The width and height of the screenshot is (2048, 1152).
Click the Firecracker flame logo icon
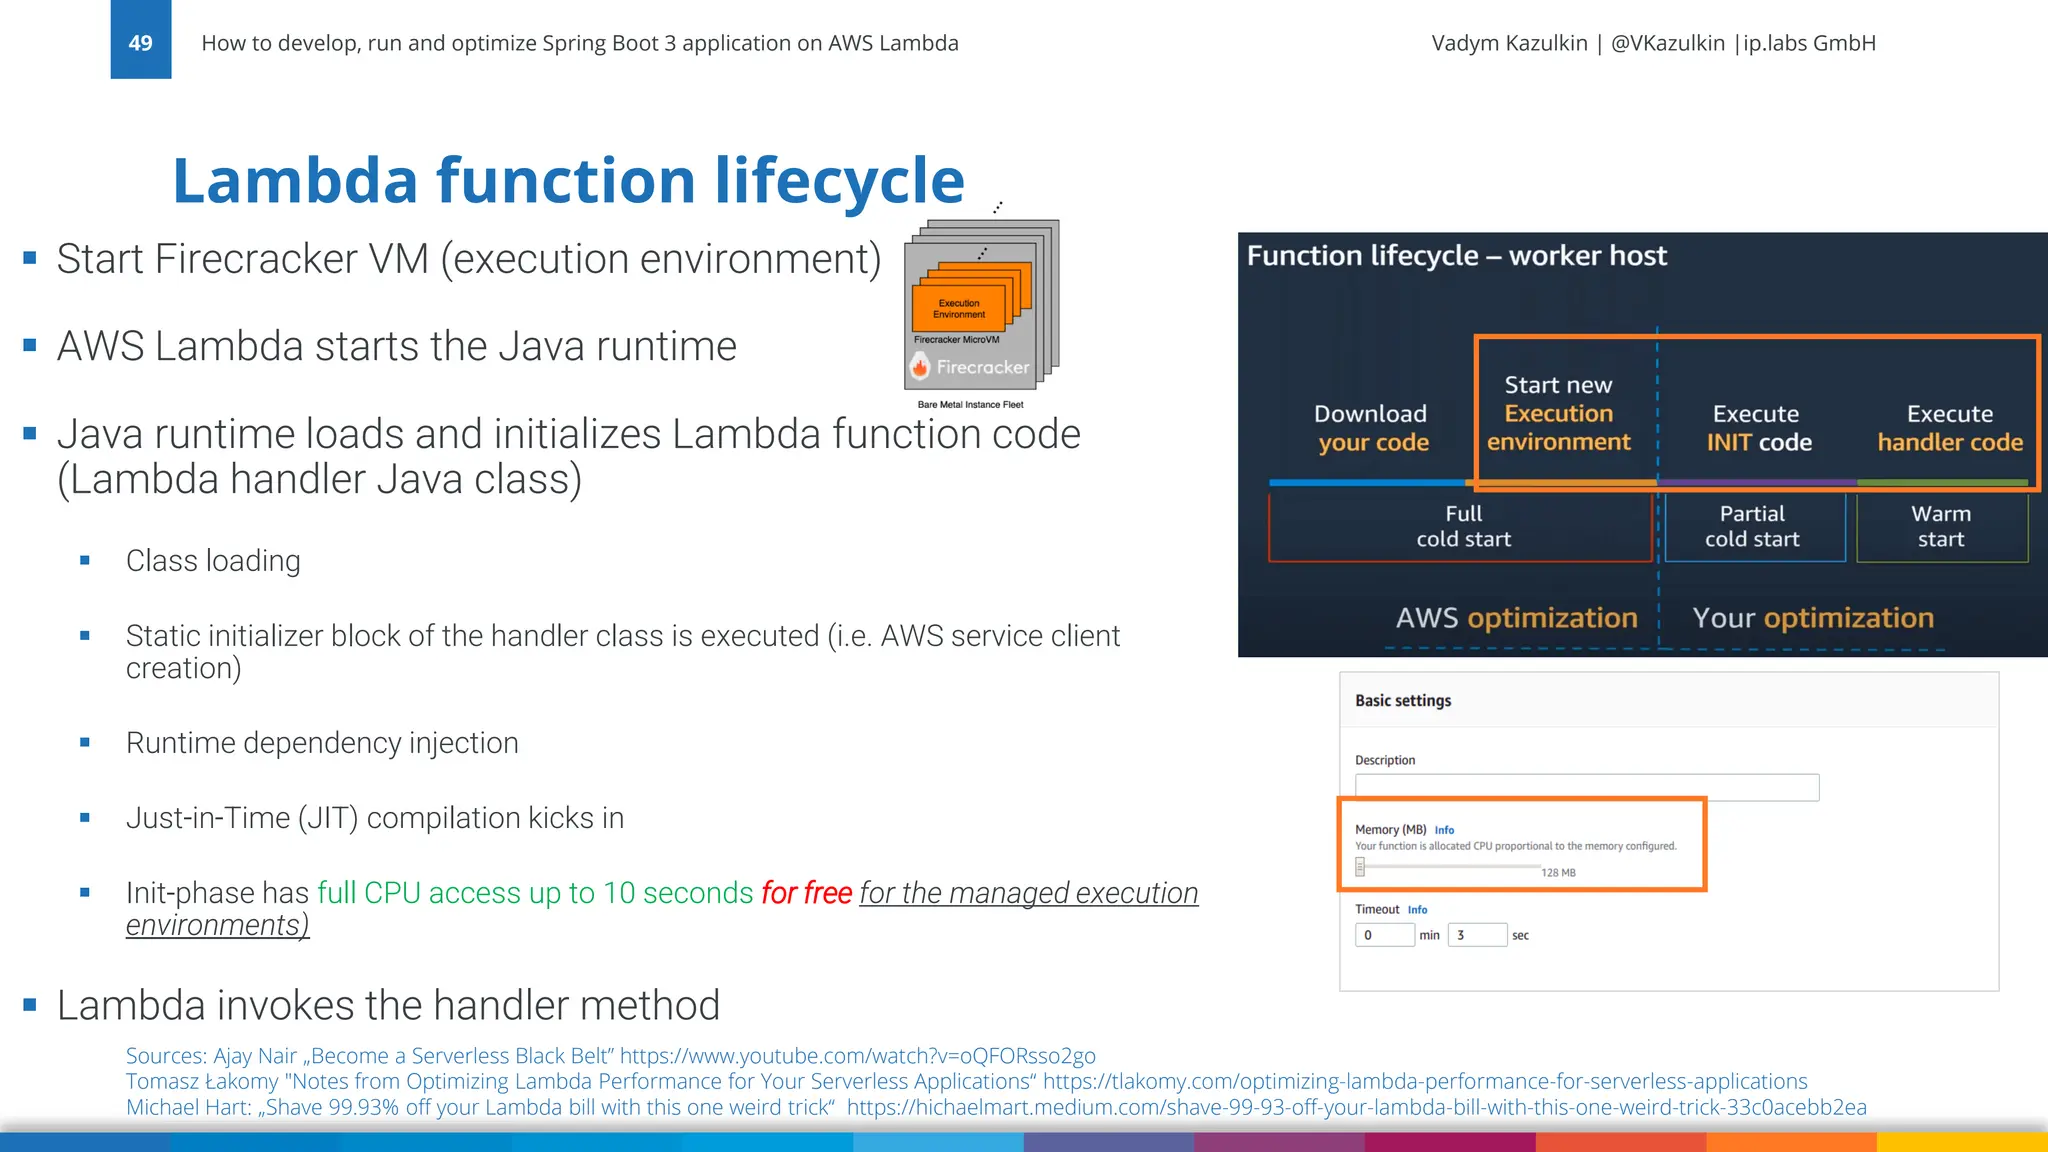(x=920, y=367)
